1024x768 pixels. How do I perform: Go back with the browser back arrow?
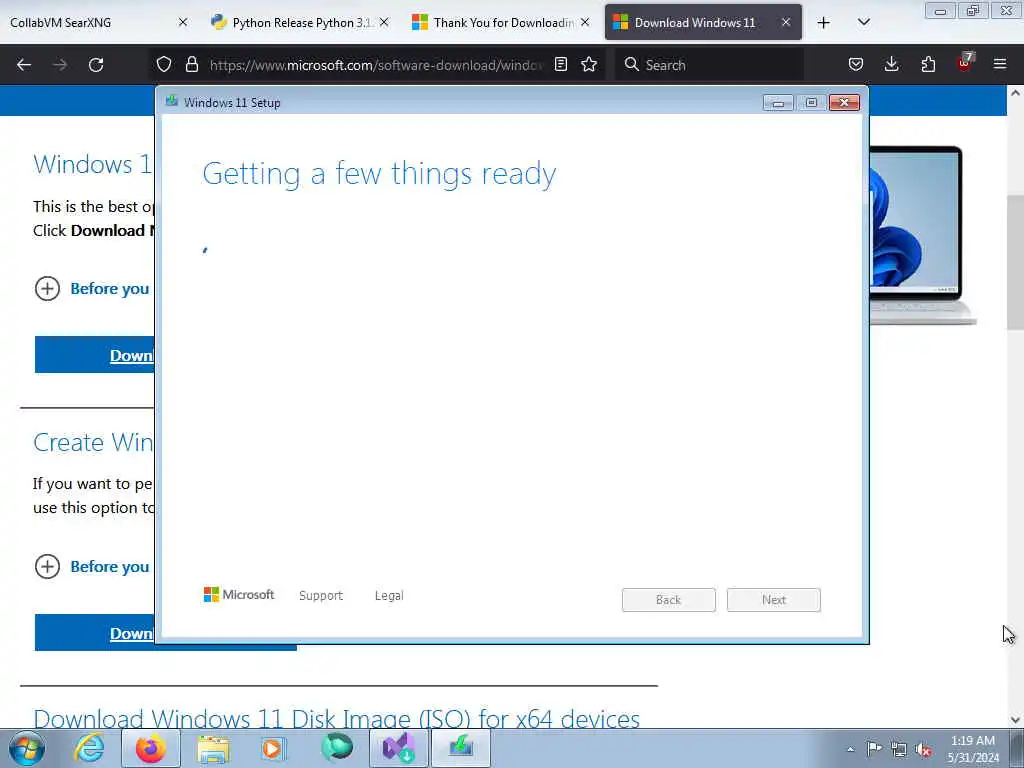tap(24, 65)
